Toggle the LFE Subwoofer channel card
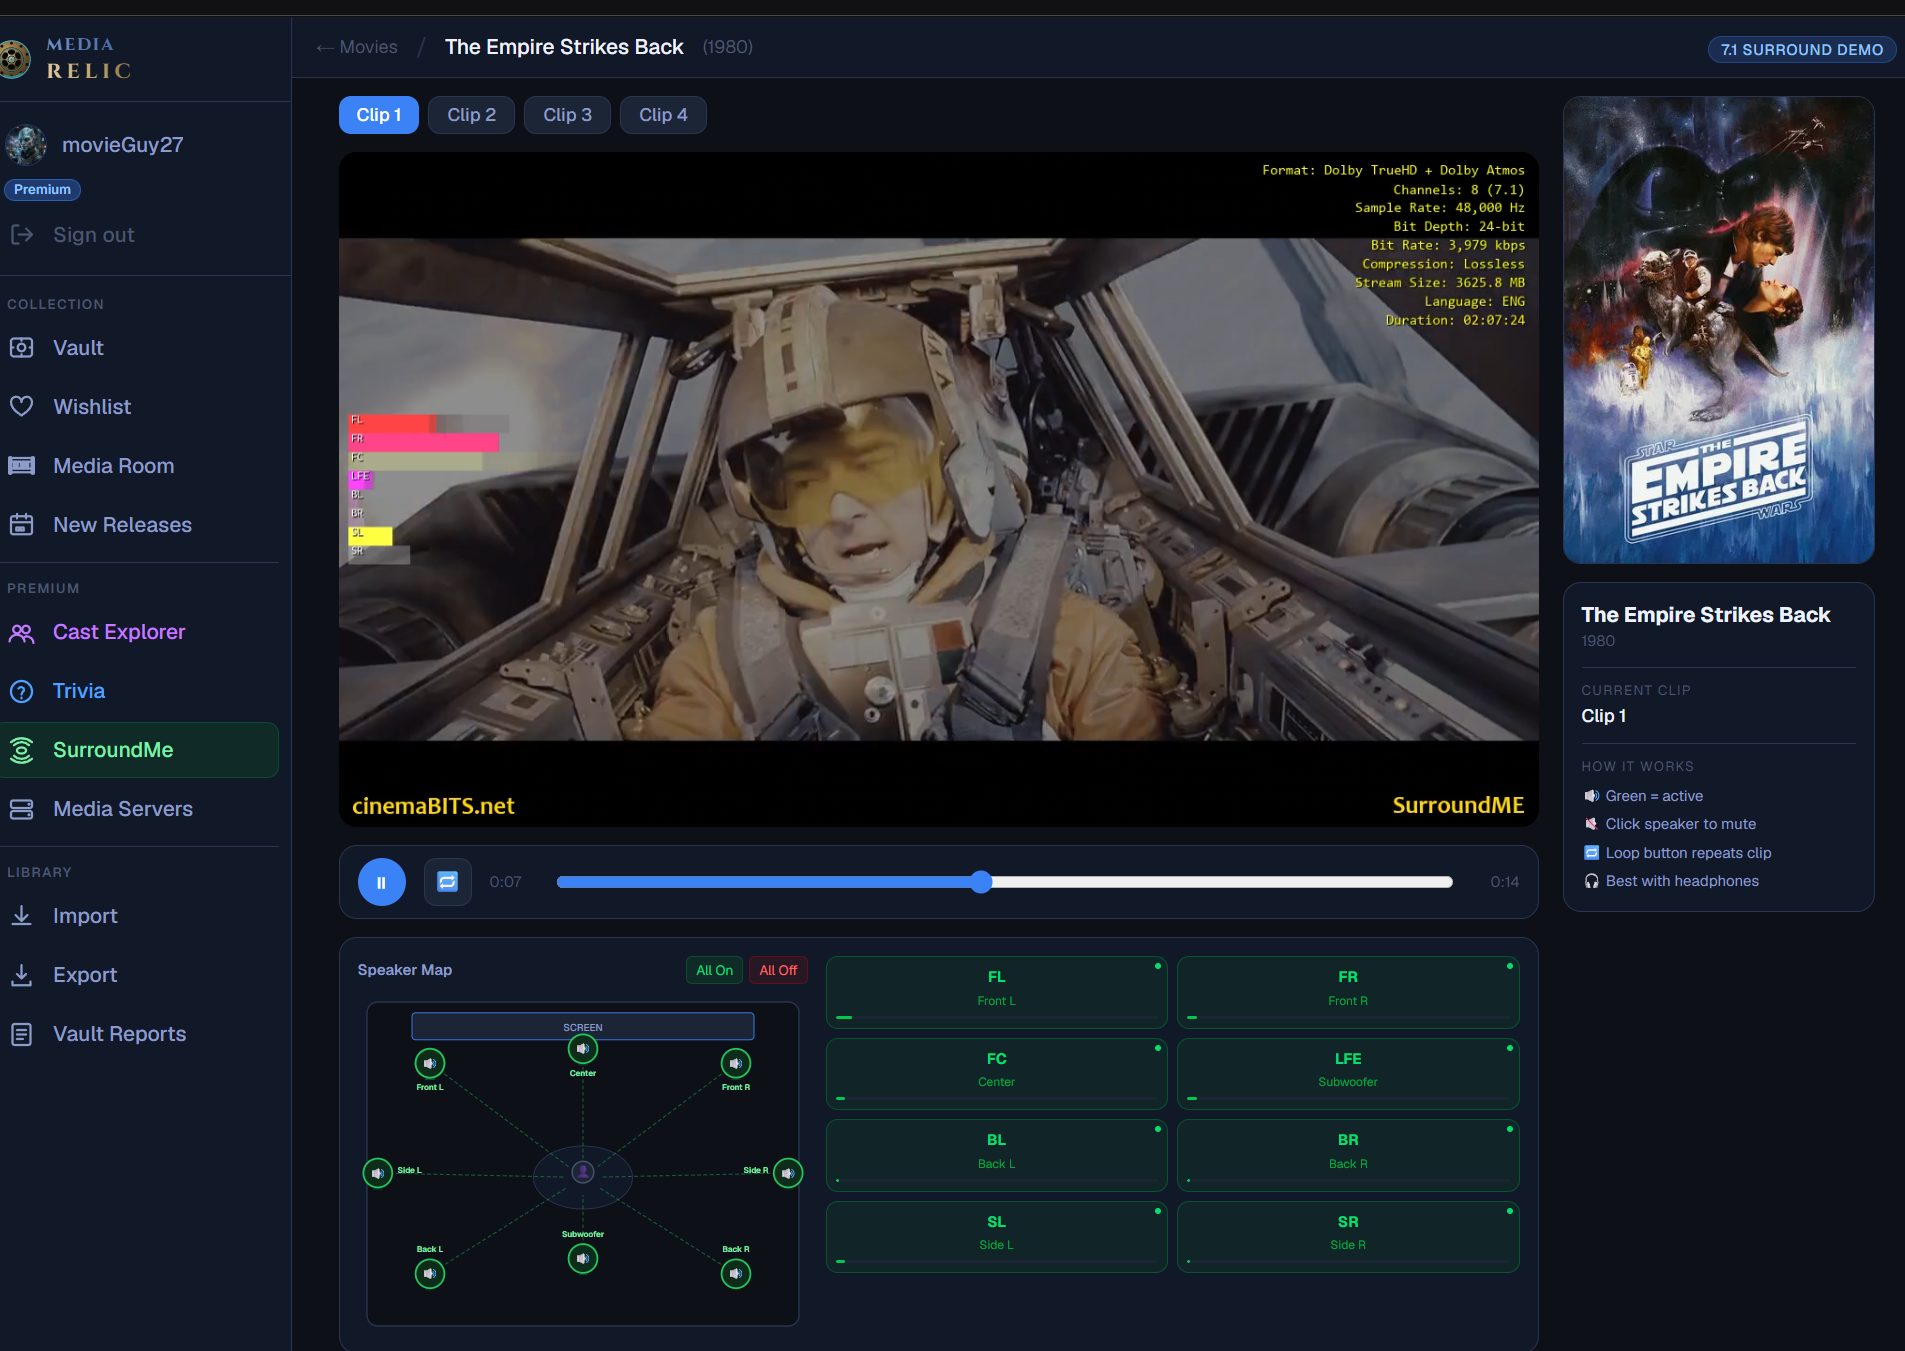The height and width of the screenshot is (1351, 1905). tap(1348, 1074)
